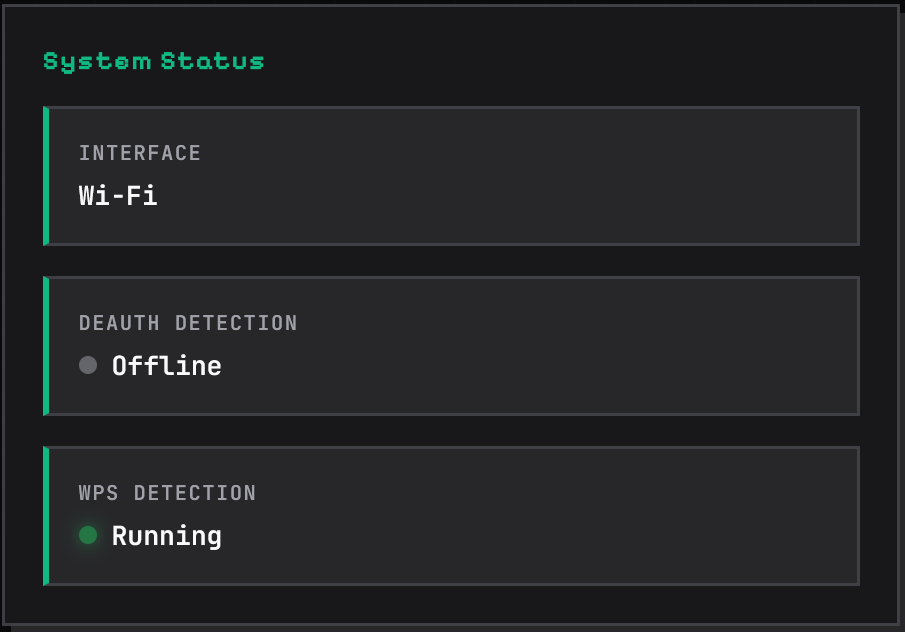
Task: Click the Deauth Detection card's green accent bar
Action: (46, 346)
